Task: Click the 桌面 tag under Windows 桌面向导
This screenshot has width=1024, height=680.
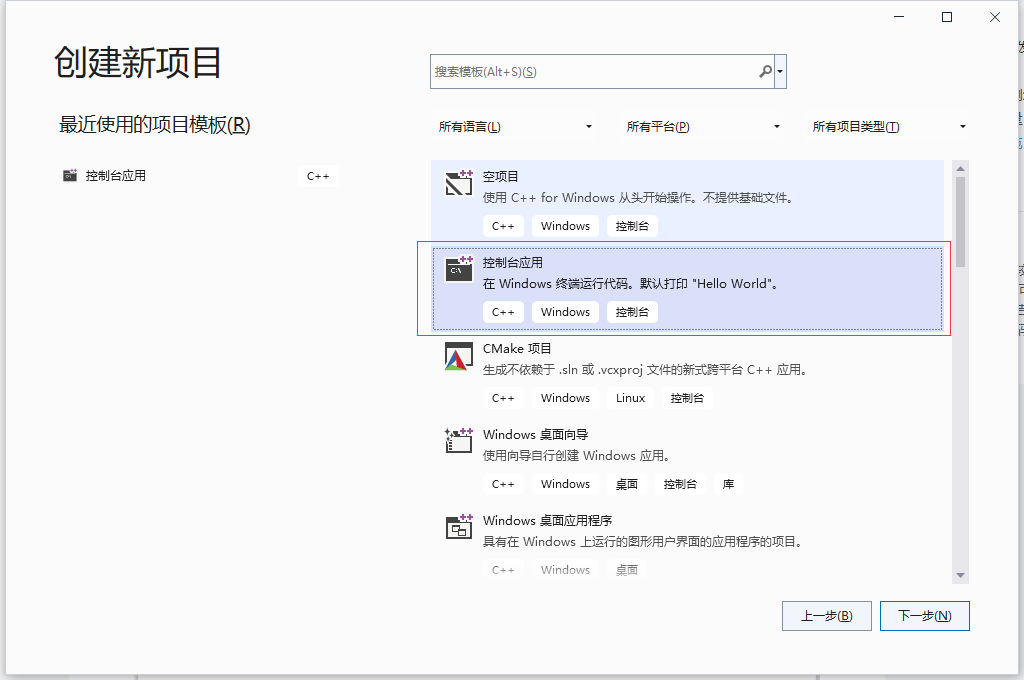Action: point(627,484)
